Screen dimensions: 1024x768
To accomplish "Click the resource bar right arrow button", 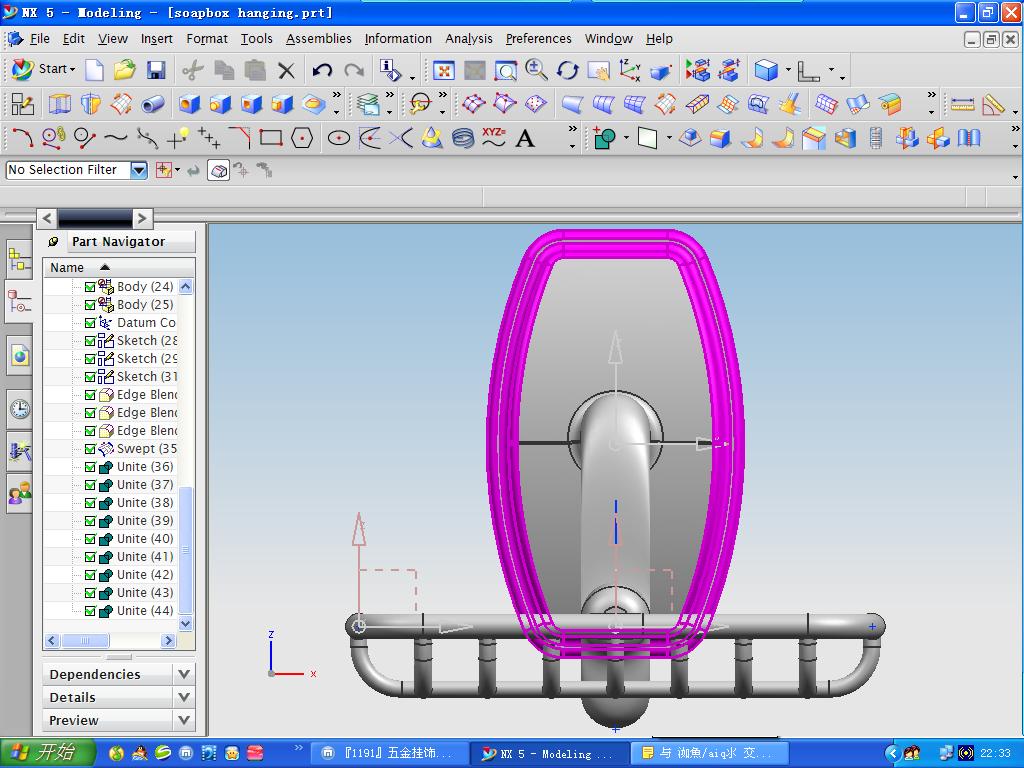I will (x=142, y=218).
